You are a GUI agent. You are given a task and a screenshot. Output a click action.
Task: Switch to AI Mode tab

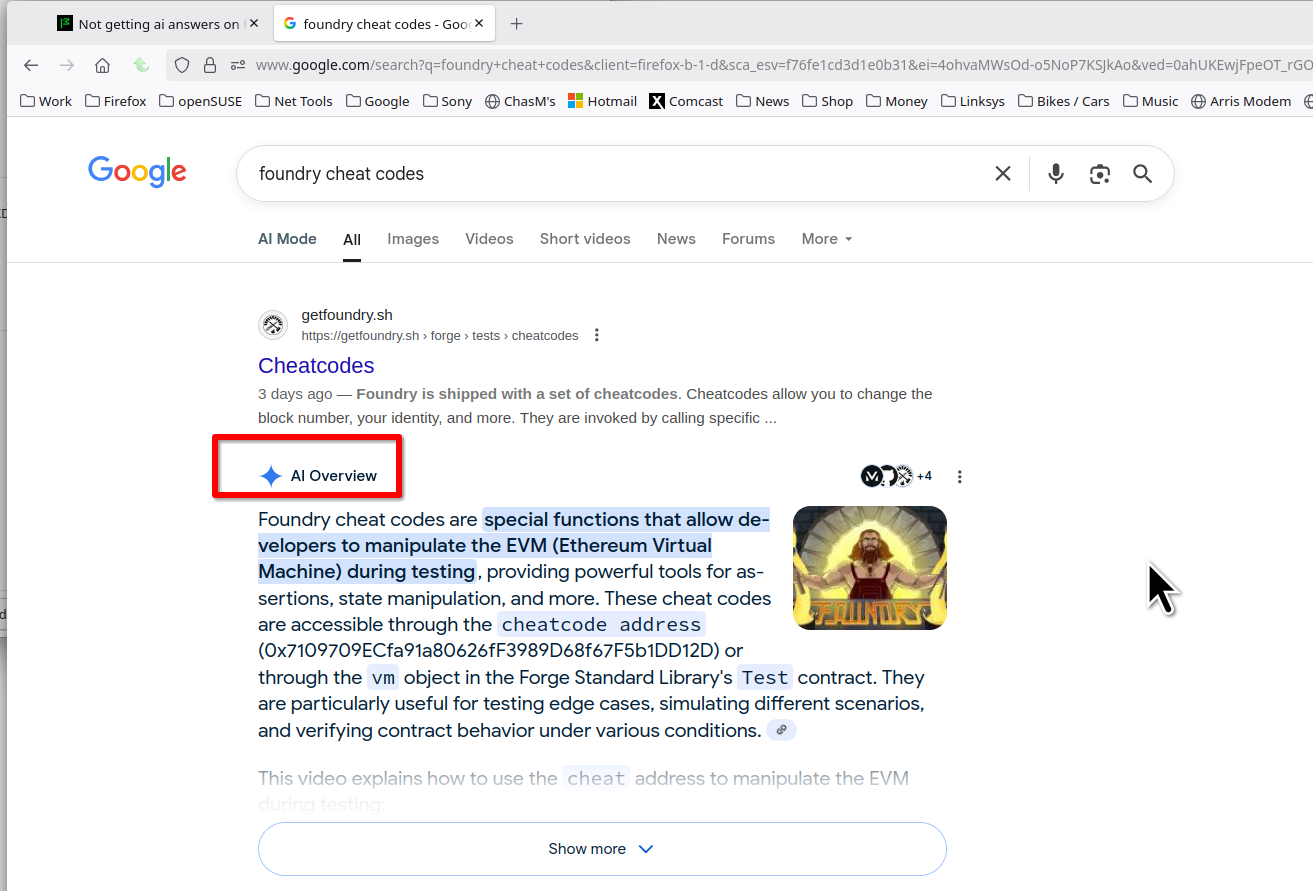[287, 239]
